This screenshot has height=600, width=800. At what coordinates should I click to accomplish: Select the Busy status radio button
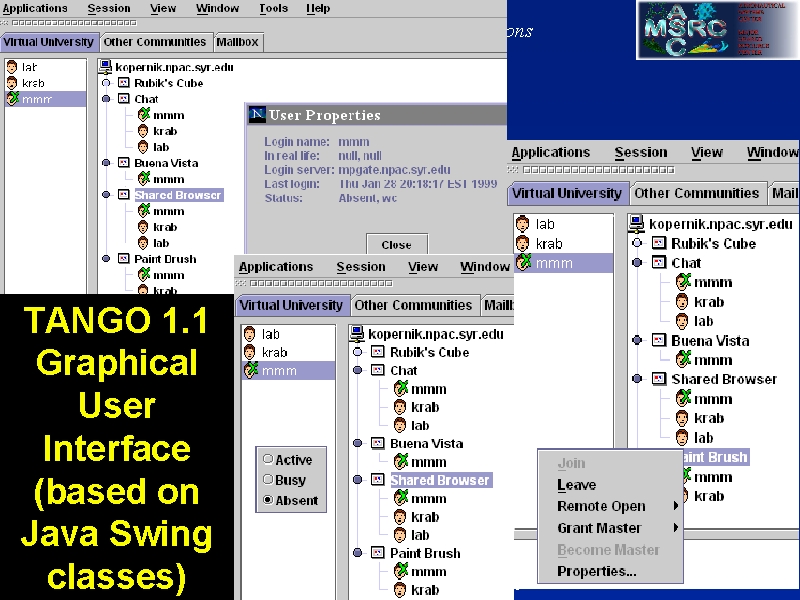268,480
